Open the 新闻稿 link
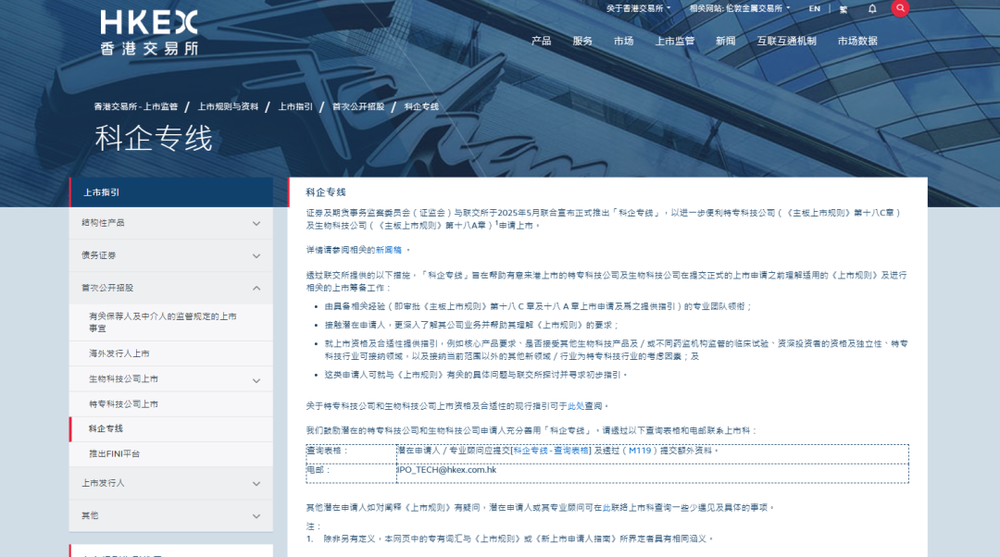Screen dimensions: 1000x557 [x=388, y=249]
